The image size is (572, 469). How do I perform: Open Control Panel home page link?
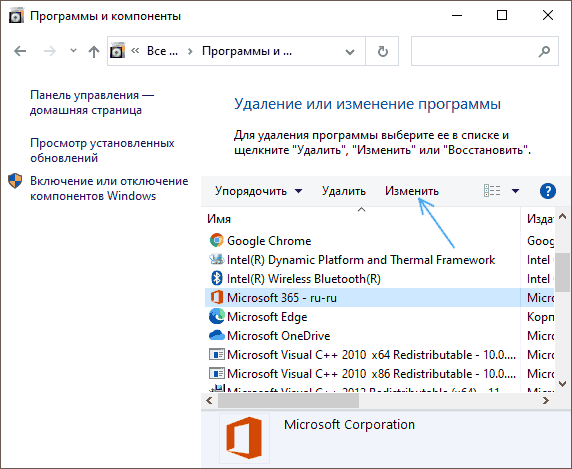(92, 102)
